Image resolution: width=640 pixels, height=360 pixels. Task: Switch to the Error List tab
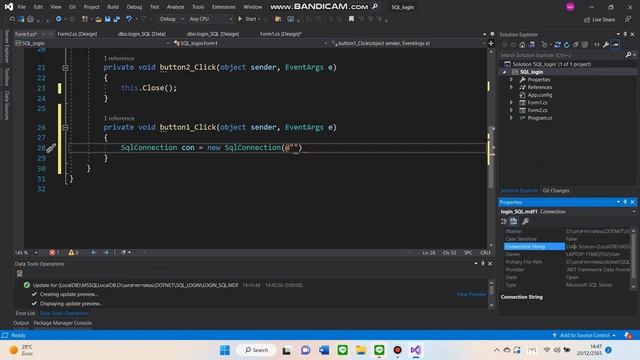click(x=25, y=313)
